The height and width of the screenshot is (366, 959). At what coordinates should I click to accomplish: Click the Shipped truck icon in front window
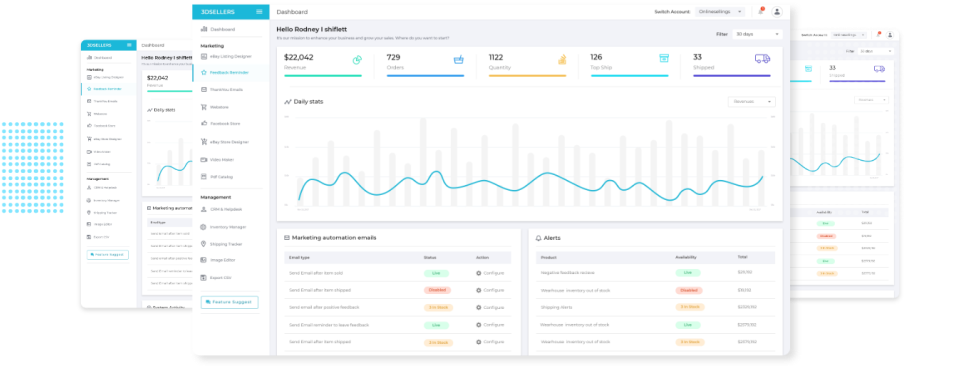(762, 59)
